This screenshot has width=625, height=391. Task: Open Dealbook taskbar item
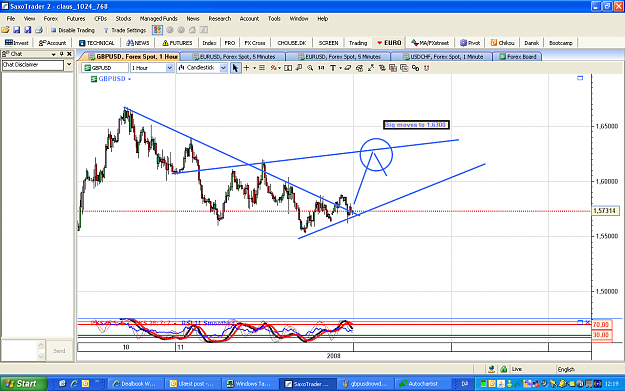136,384
